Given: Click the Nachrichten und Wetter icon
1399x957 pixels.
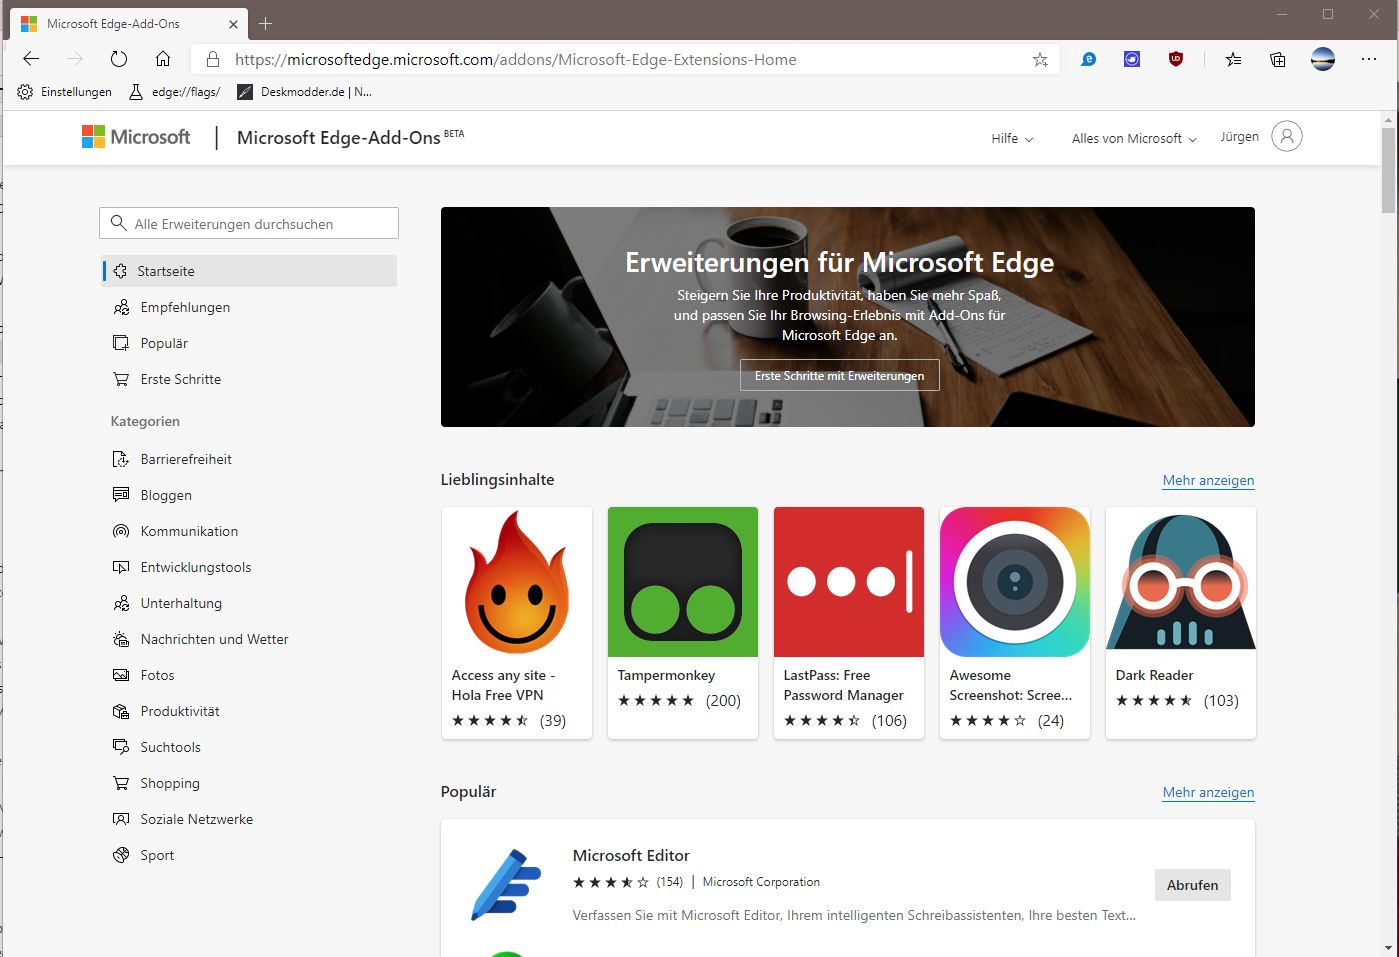Looking at the screenshot, I should coord(121,639).
